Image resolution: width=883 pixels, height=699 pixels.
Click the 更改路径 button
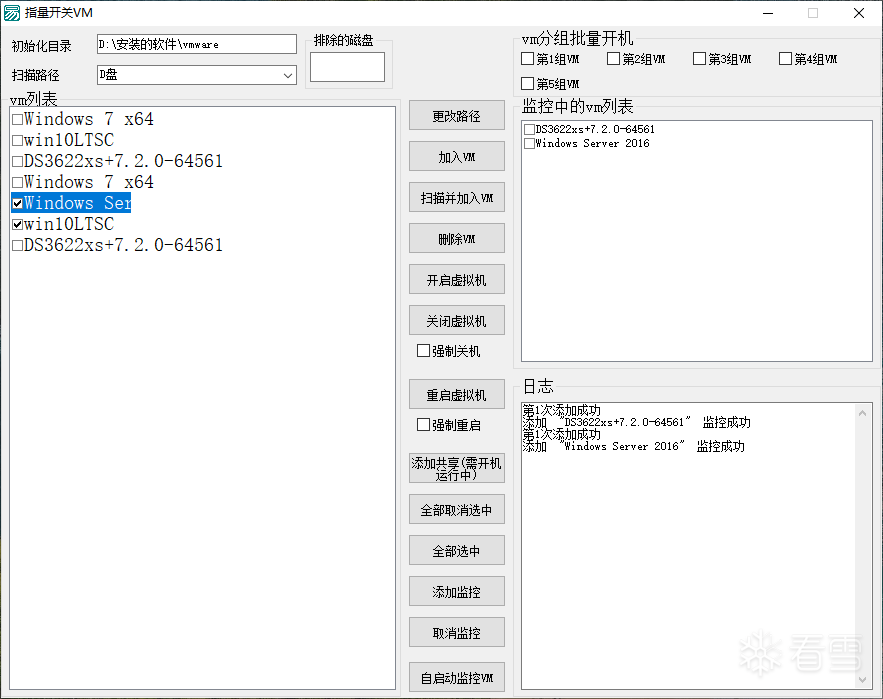coord(456,116)
